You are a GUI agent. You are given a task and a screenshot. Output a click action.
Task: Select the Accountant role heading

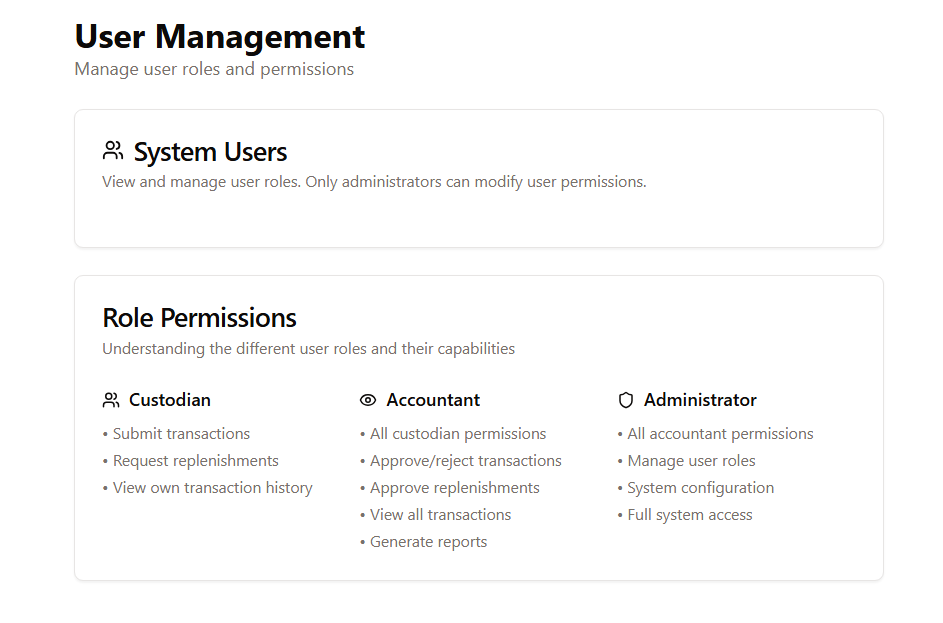pyautogui.click(x=433, y=400)
